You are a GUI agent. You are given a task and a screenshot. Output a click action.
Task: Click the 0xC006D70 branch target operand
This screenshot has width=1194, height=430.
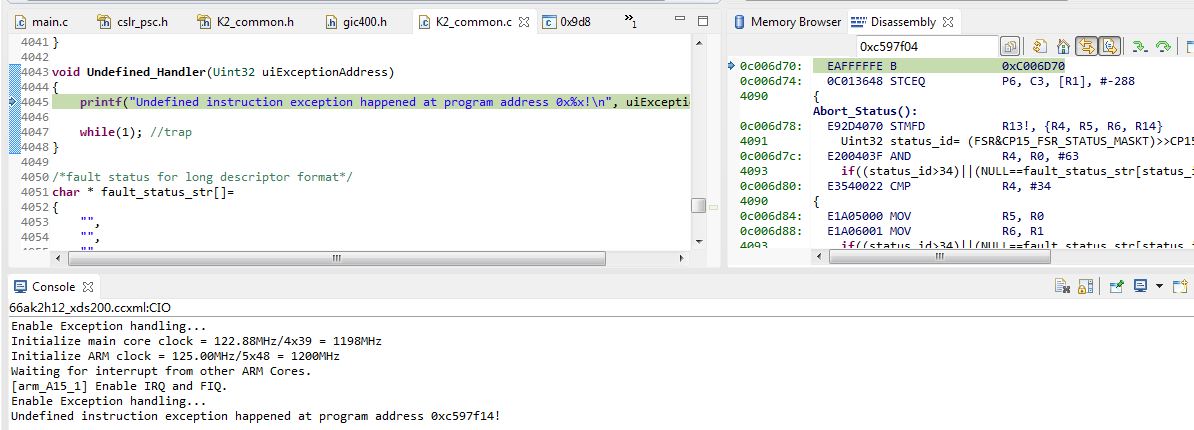1033,66
